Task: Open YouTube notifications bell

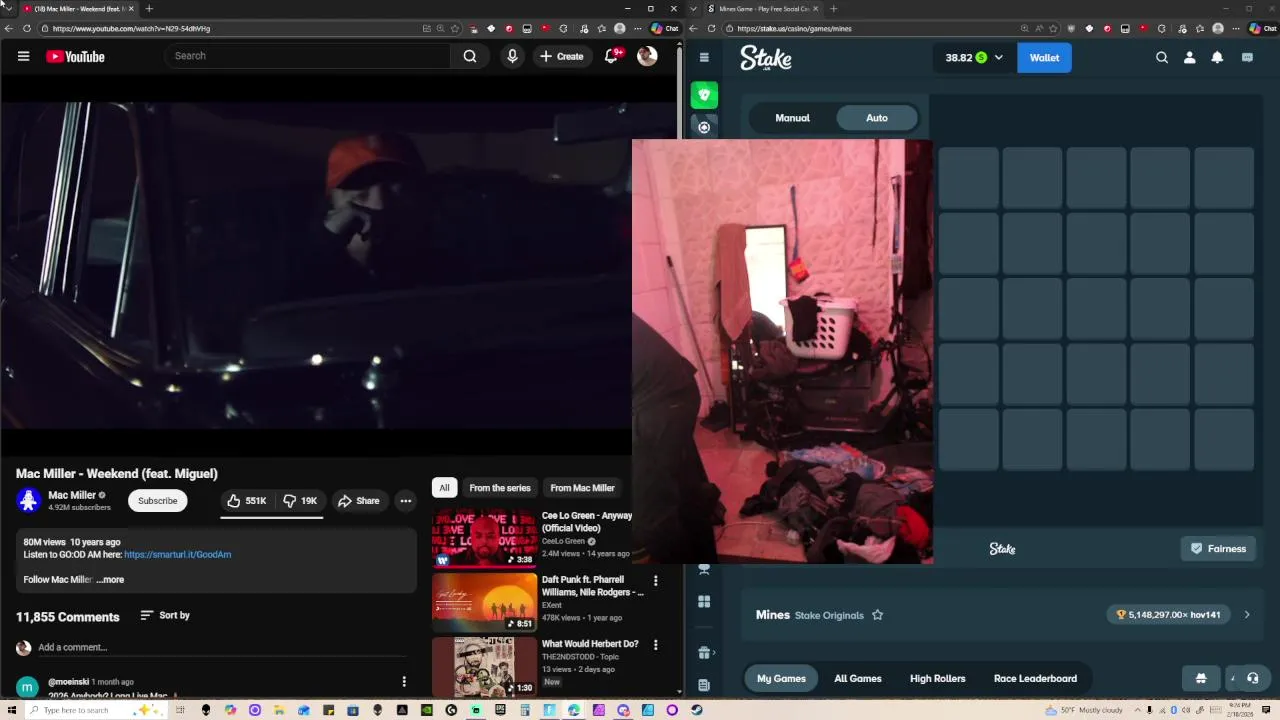Action: [611, 56]
